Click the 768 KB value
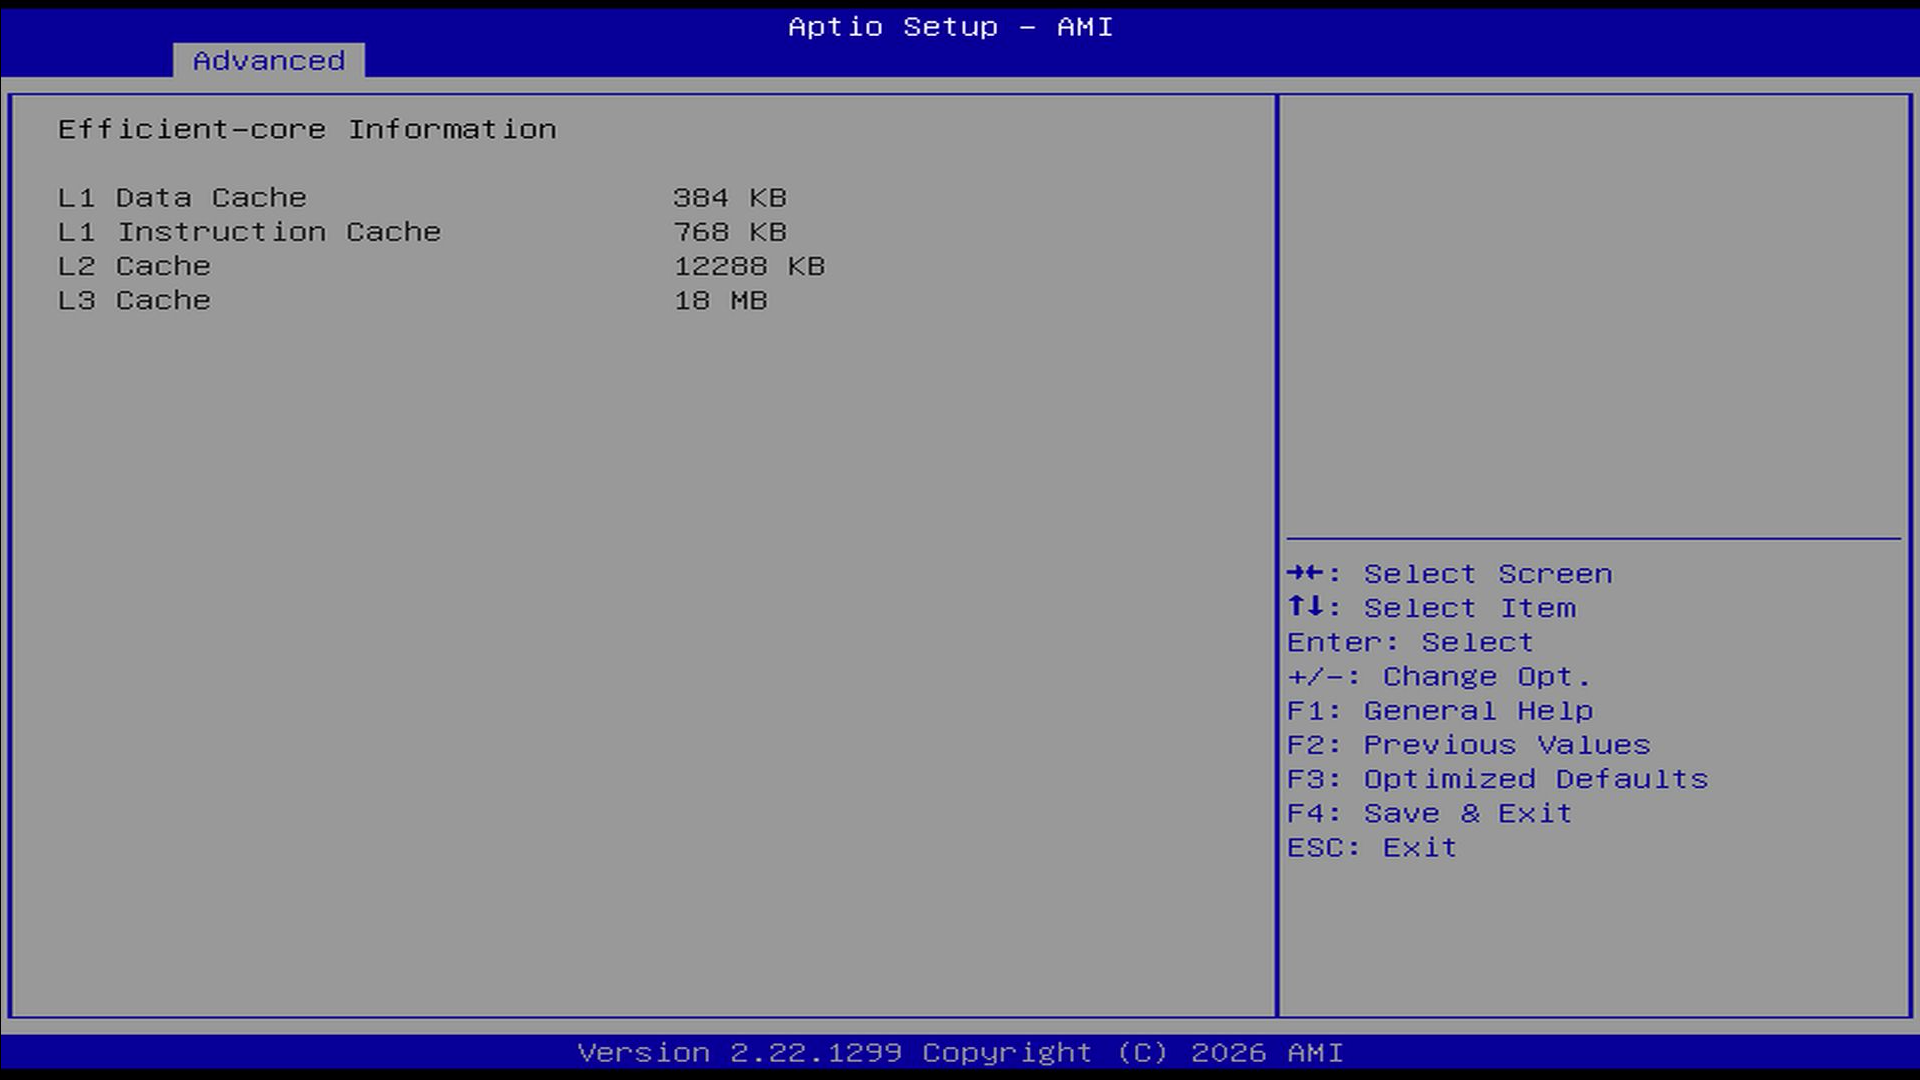This screenshot has width=1920, height=1080. pos(729,232)
